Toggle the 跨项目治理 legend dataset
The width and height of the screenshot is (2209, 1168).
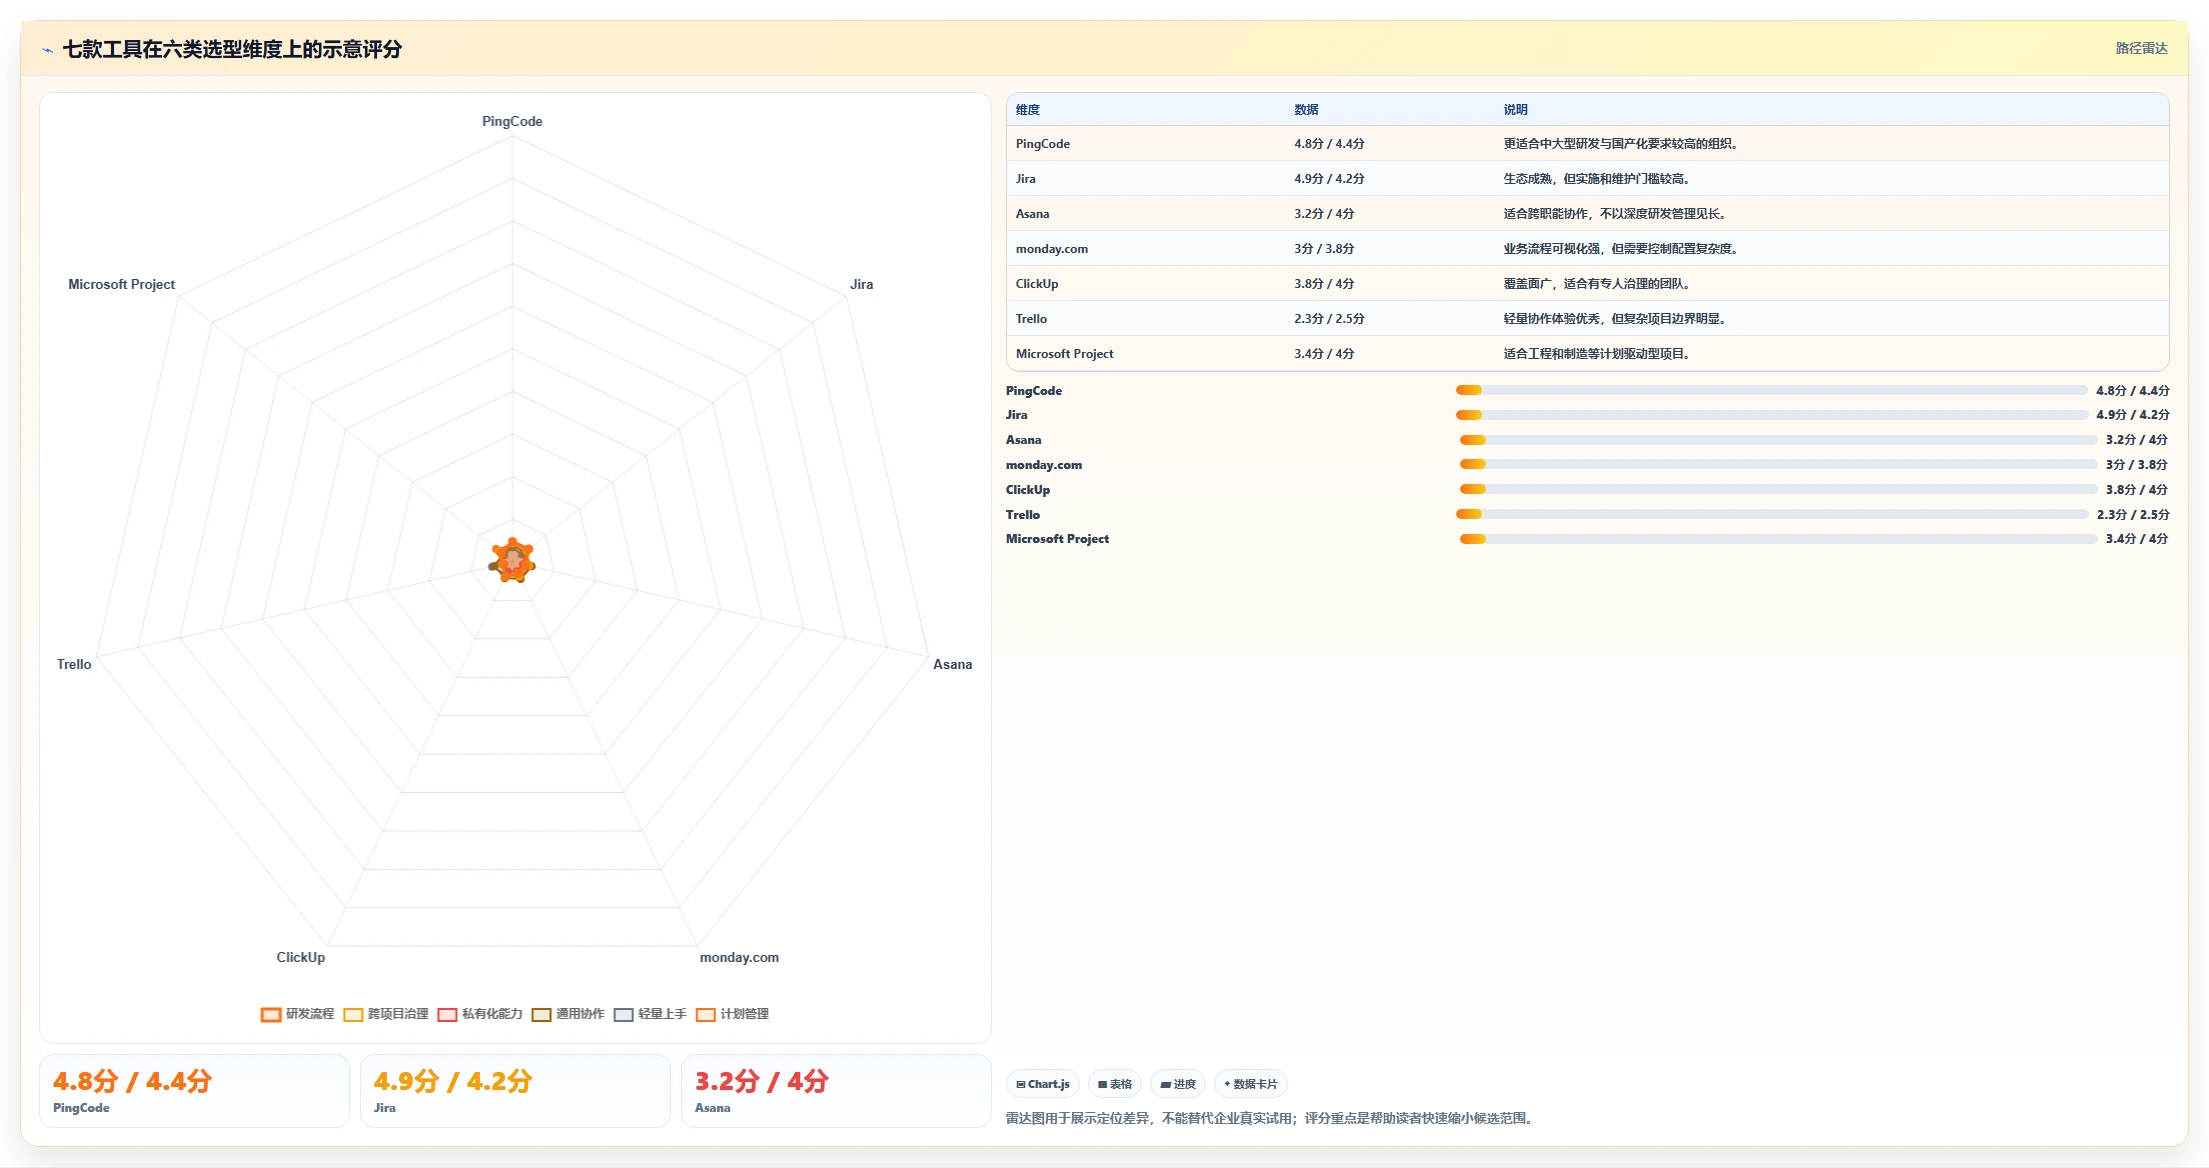coord(385,1014)
